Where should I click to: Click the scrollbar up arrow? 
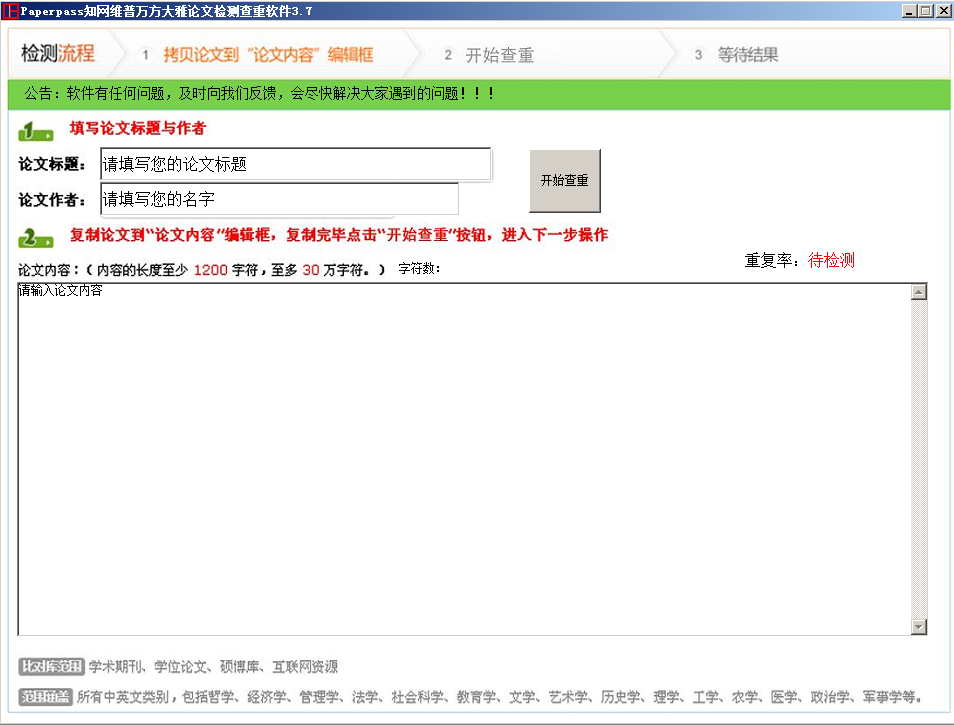click(920, 290)
